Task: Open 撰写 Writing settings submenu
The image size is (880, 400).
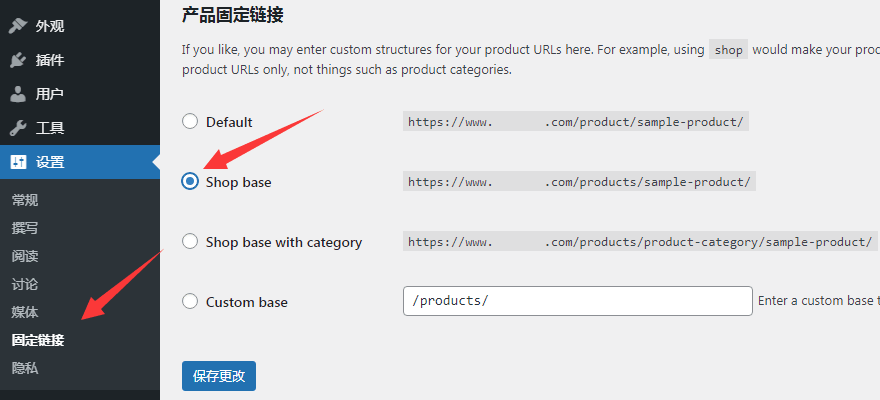Action: coord(25,228)
